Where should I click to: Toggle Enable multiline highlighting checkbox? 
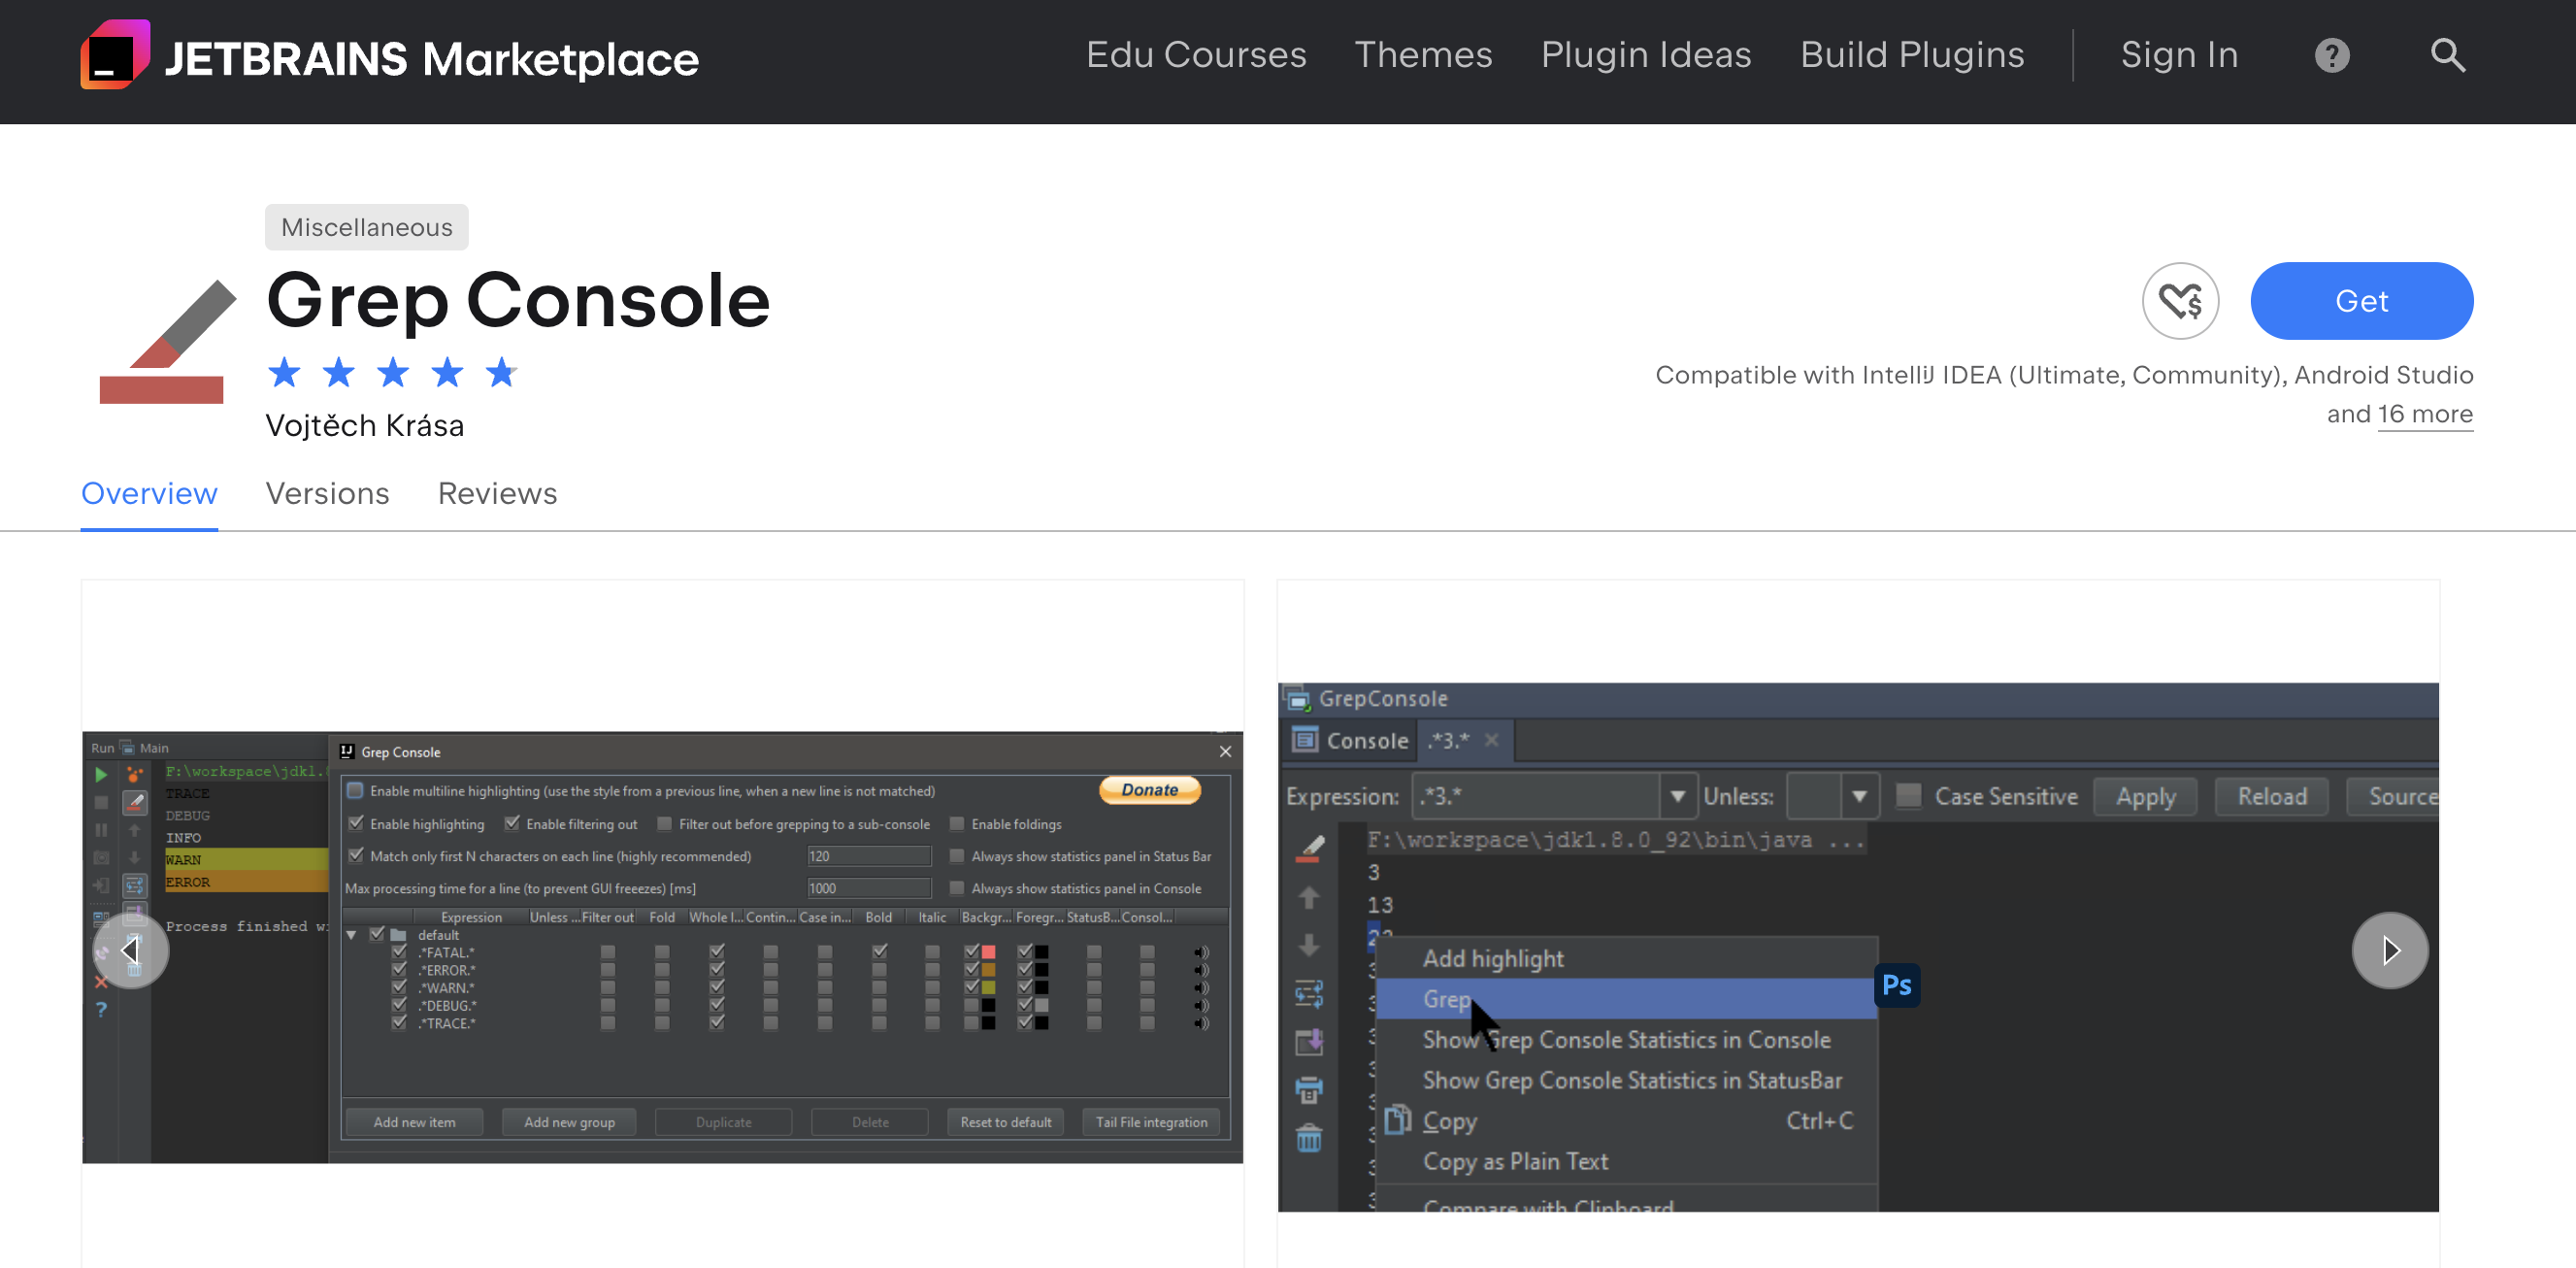coord(355,791)
